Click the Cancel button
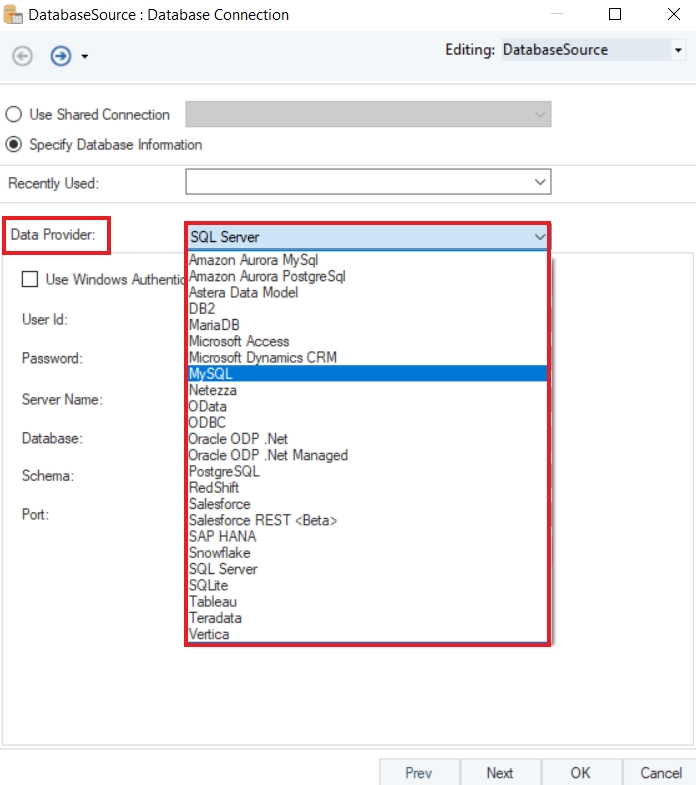The width and height of the screenshot is (696, 785). pos(660,772)
